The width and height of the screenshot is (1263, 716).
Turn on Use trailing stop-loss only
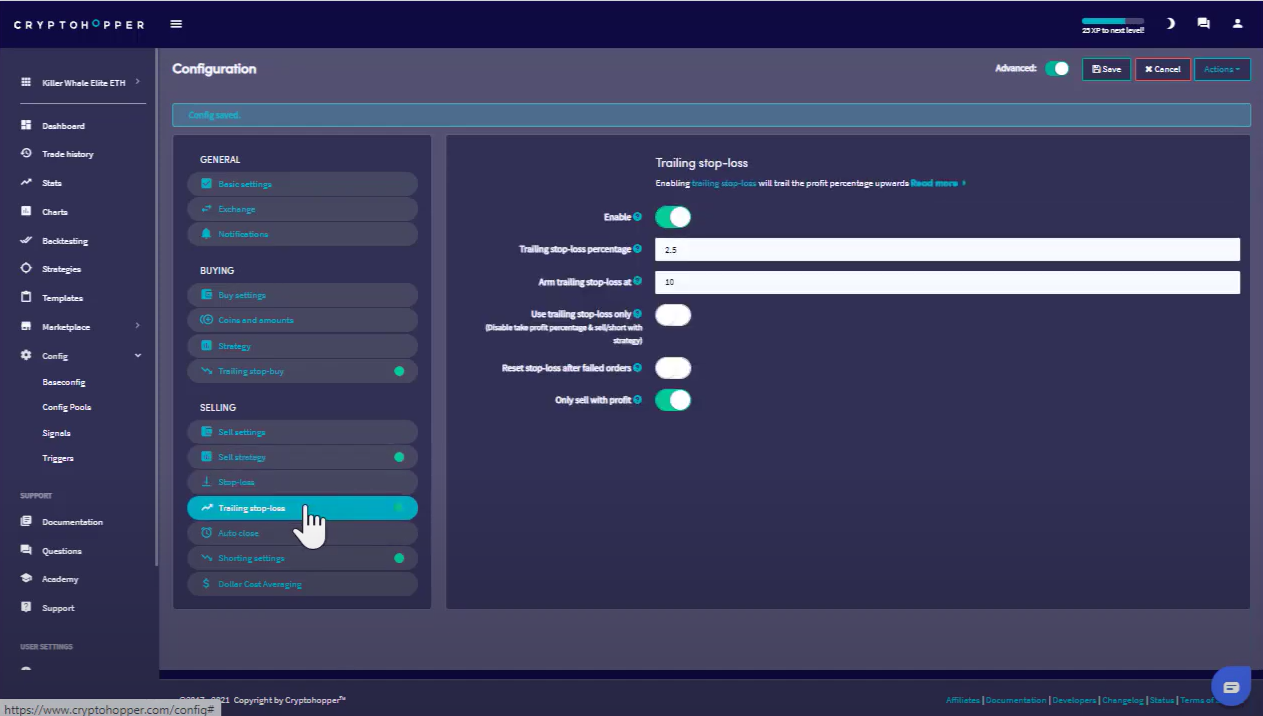click(673, 316)
